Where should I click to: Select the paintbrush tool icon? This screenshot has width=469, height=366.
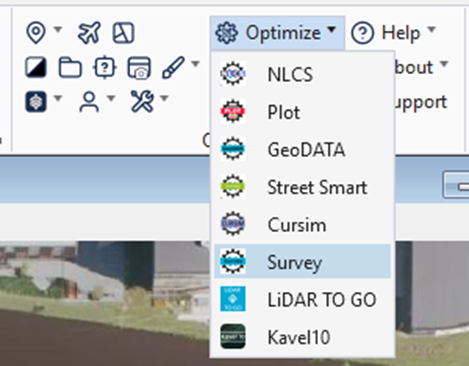(x=173, y=67)
